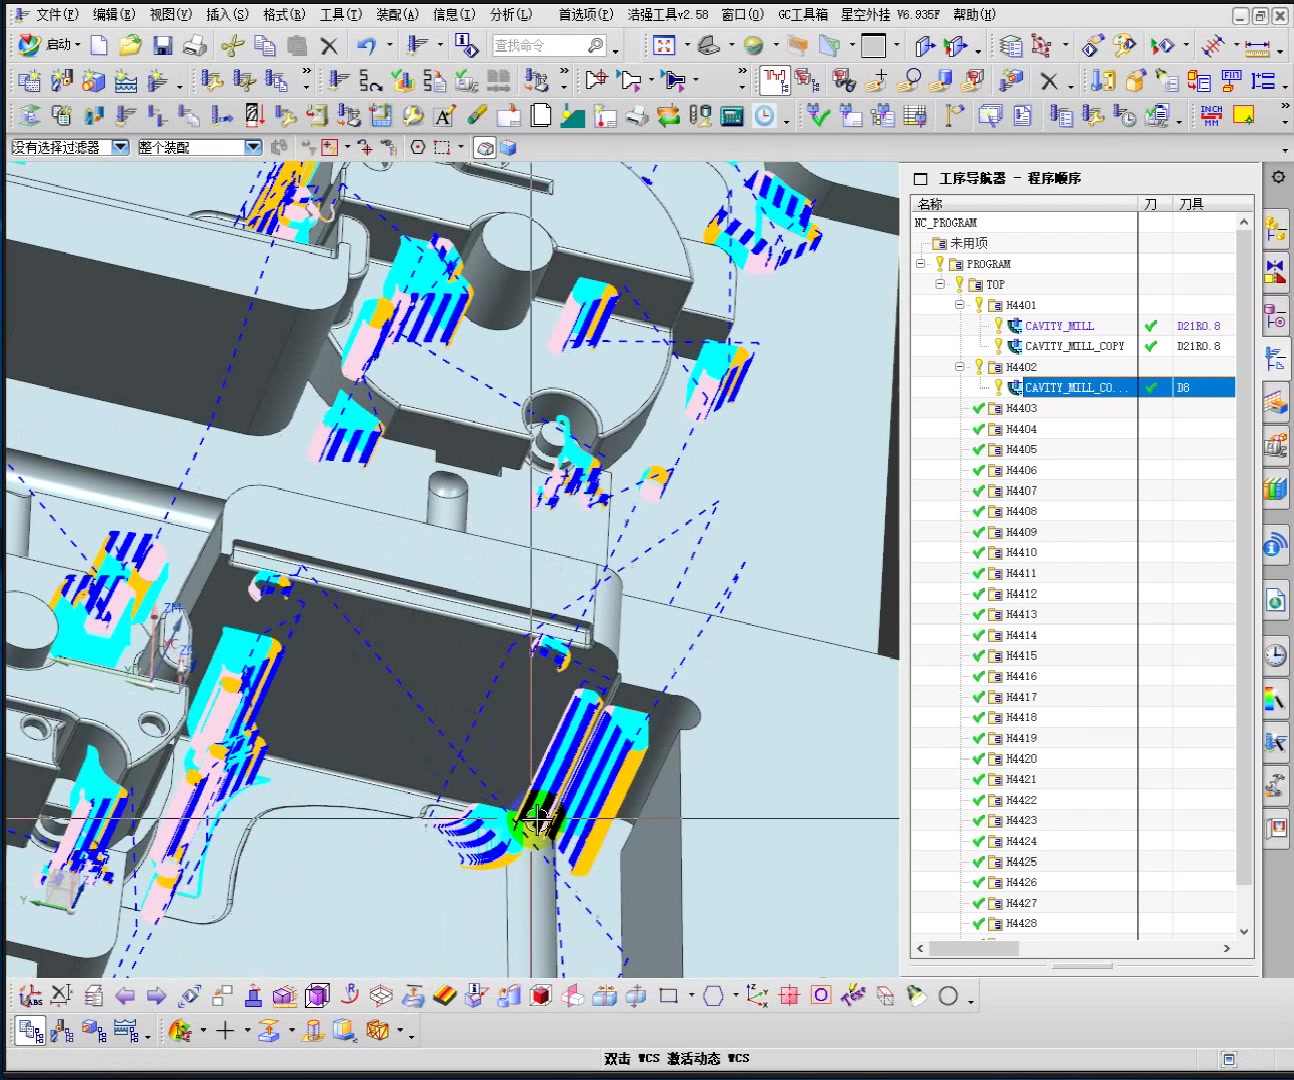Open the 分析(L) menu

coord(510,15)
